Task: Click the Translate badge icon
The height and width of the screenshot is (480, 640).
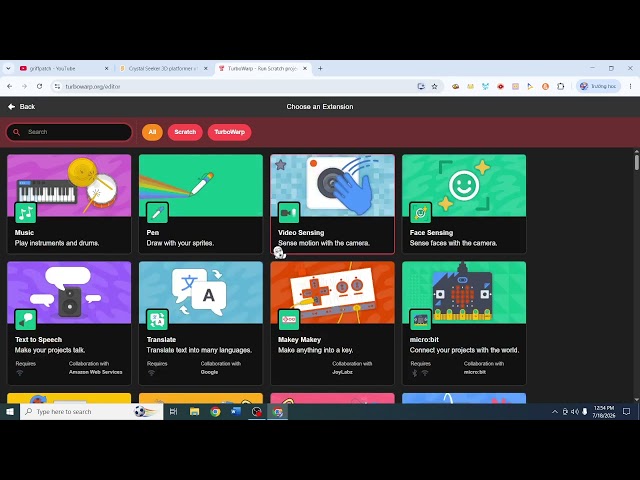Action: (x=157, y=320)
